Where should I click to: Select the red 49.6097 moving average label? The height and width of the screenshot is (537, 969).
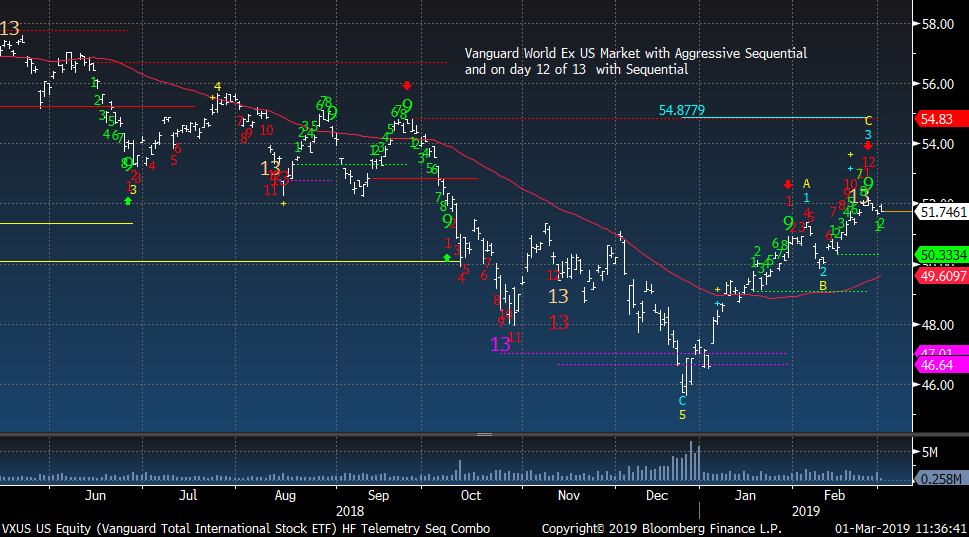941,276
